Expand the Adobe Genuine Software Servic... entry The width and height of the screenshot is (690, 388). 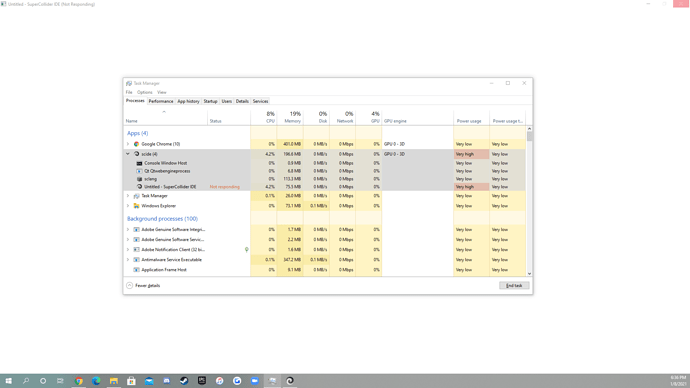(128, 240)
